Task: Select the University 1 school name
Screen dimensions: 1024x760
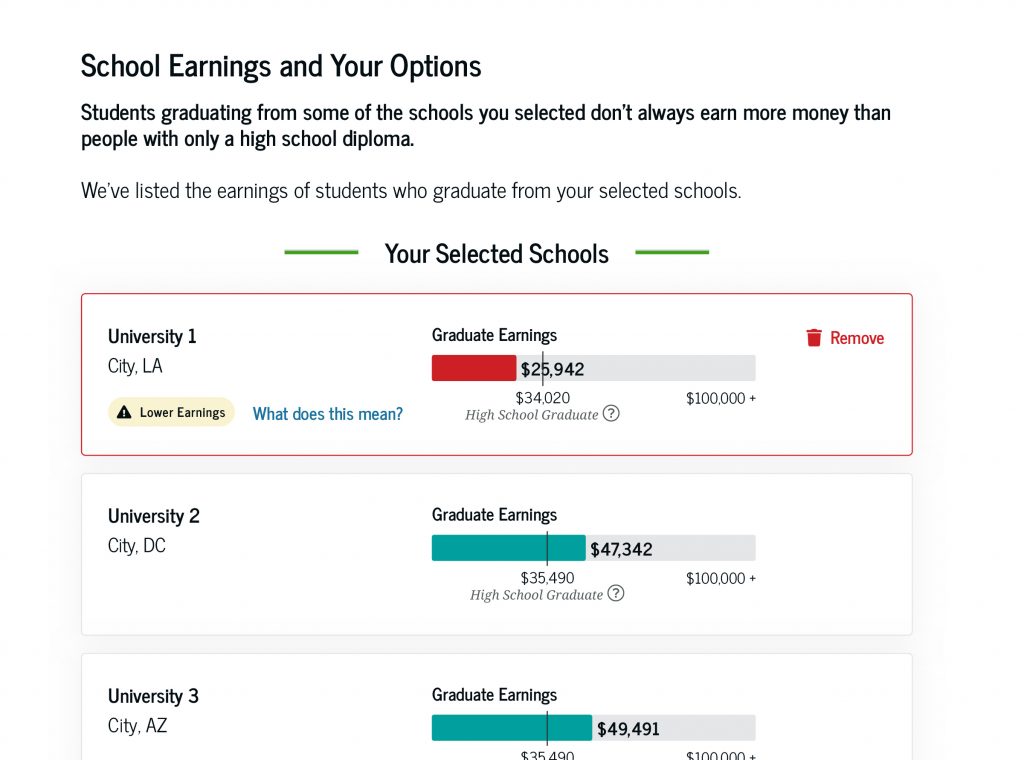Action: point(152,336)
